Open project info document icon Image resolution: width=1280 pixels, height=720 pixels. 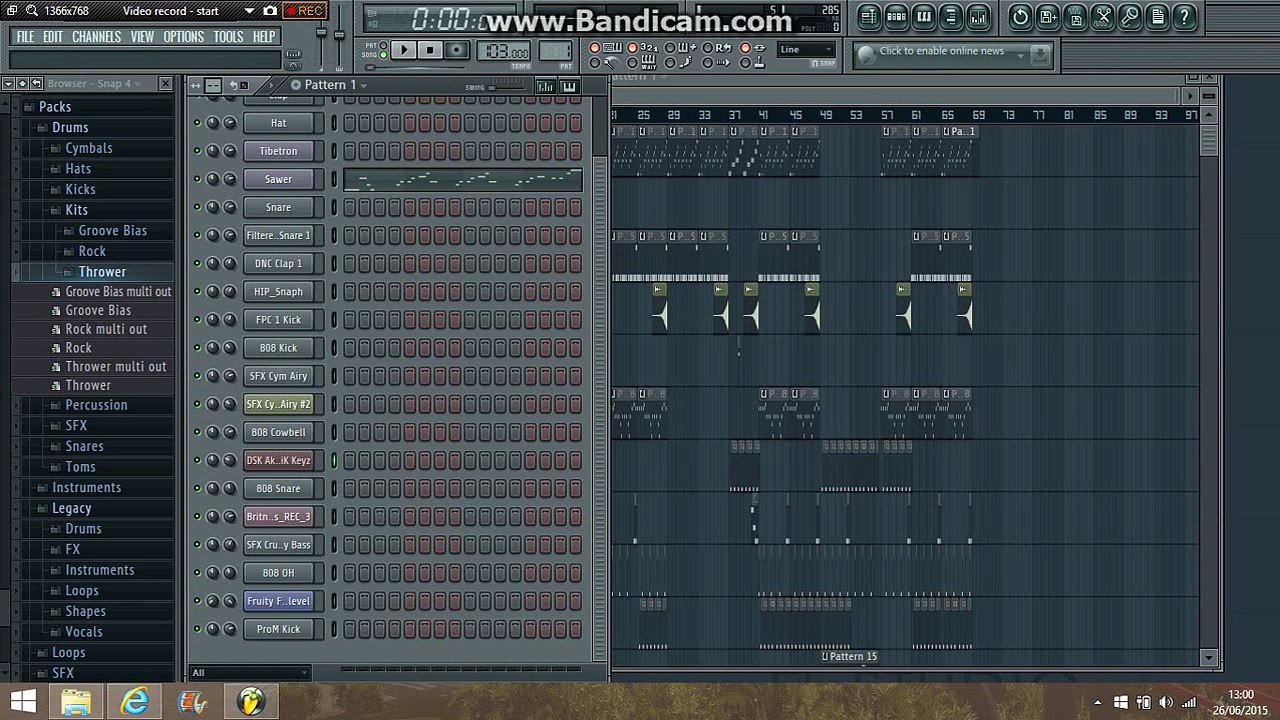coord(1157,16)
